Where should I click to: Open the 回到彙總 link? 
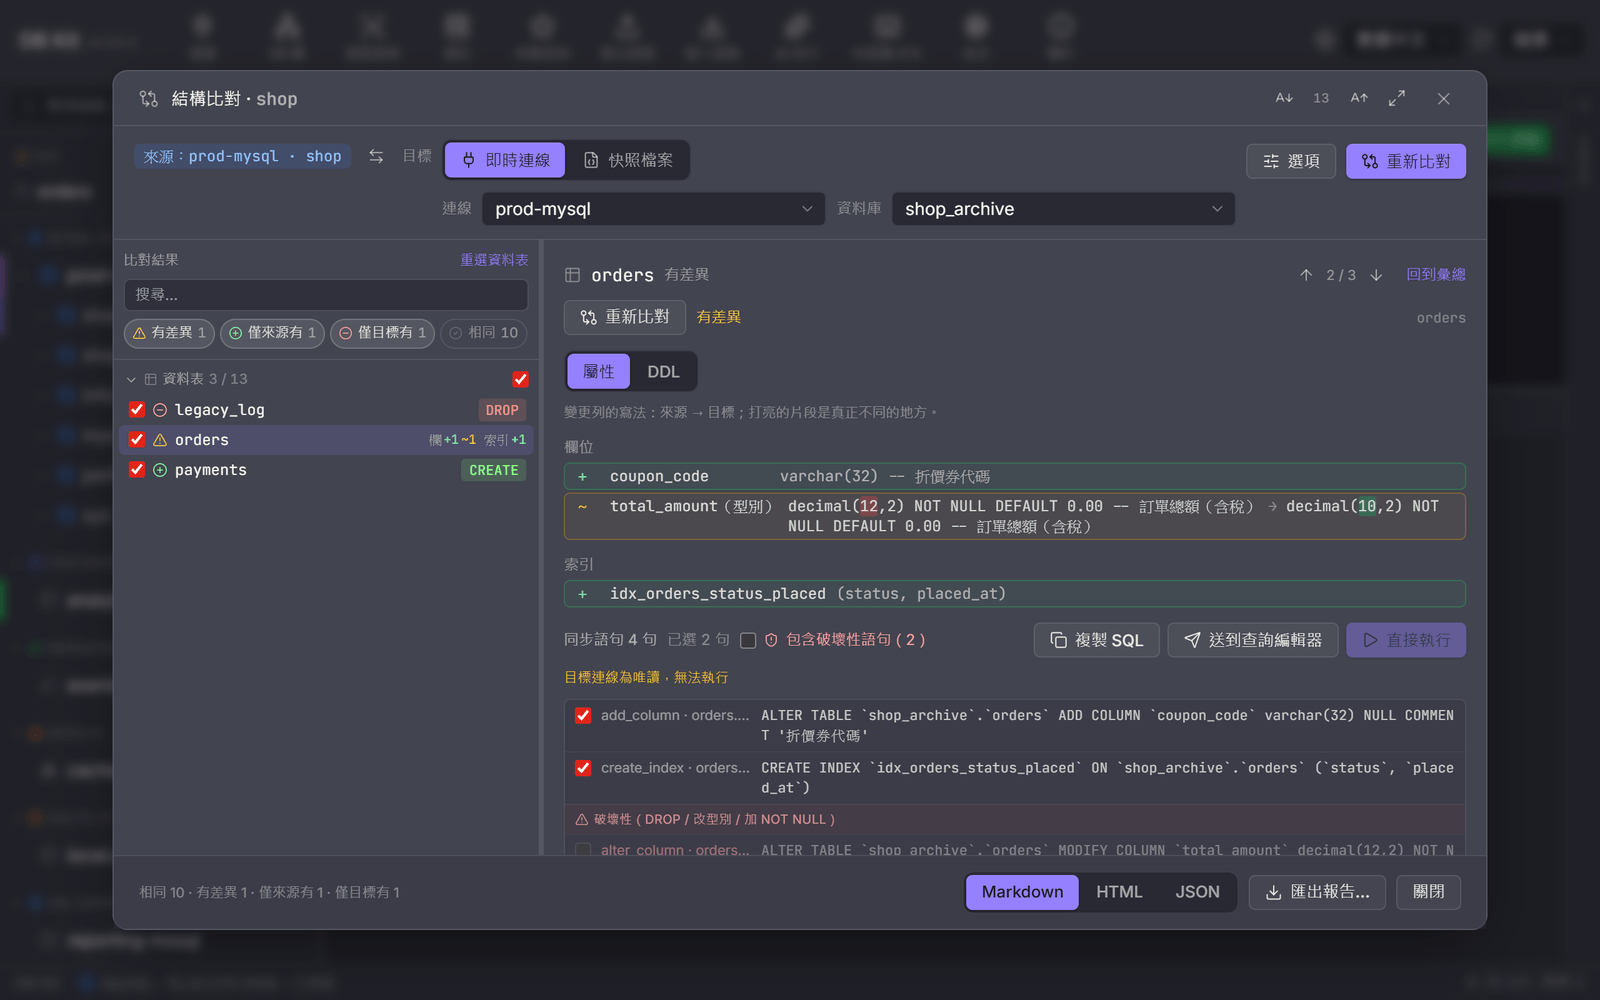1436,275
